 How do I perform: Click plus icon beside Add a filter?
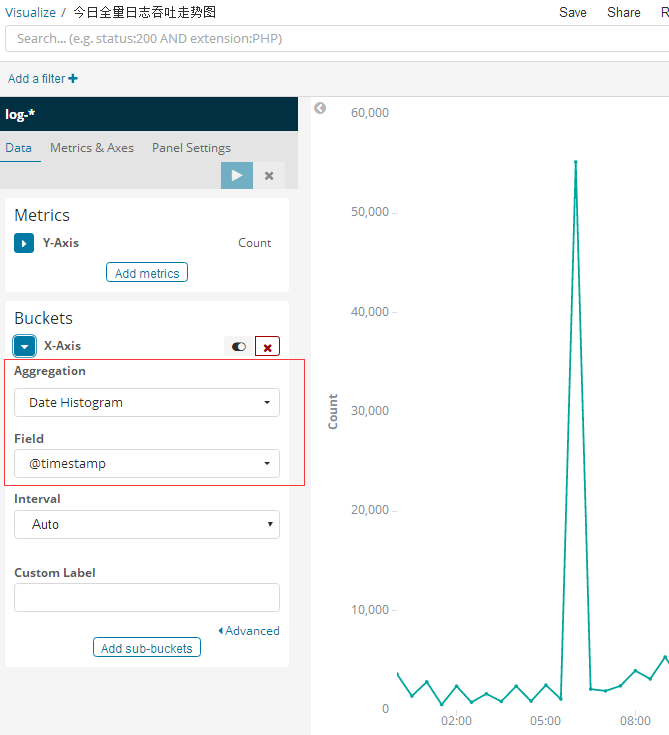click(73, 78)
